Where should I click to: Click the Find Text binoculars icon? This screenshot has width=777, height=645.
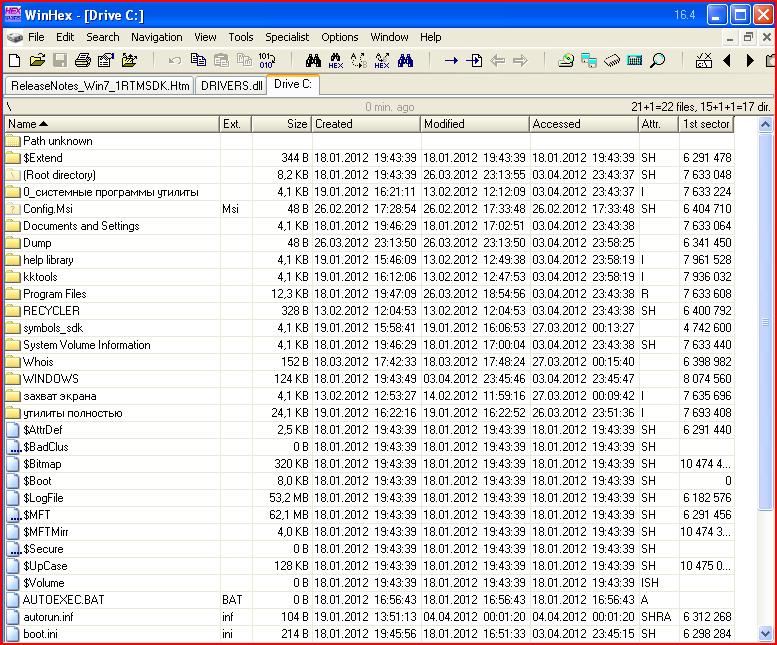[x=313, y=61]
